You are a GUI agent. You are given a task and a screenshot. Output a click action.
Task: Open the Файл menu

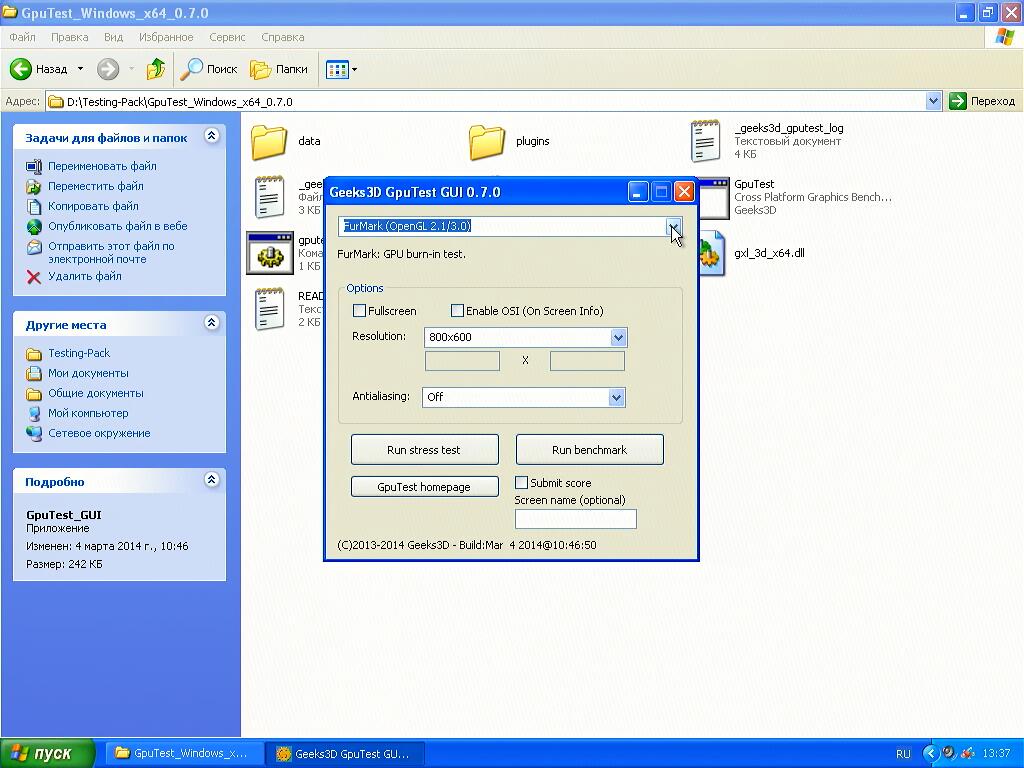pos(22,37)
